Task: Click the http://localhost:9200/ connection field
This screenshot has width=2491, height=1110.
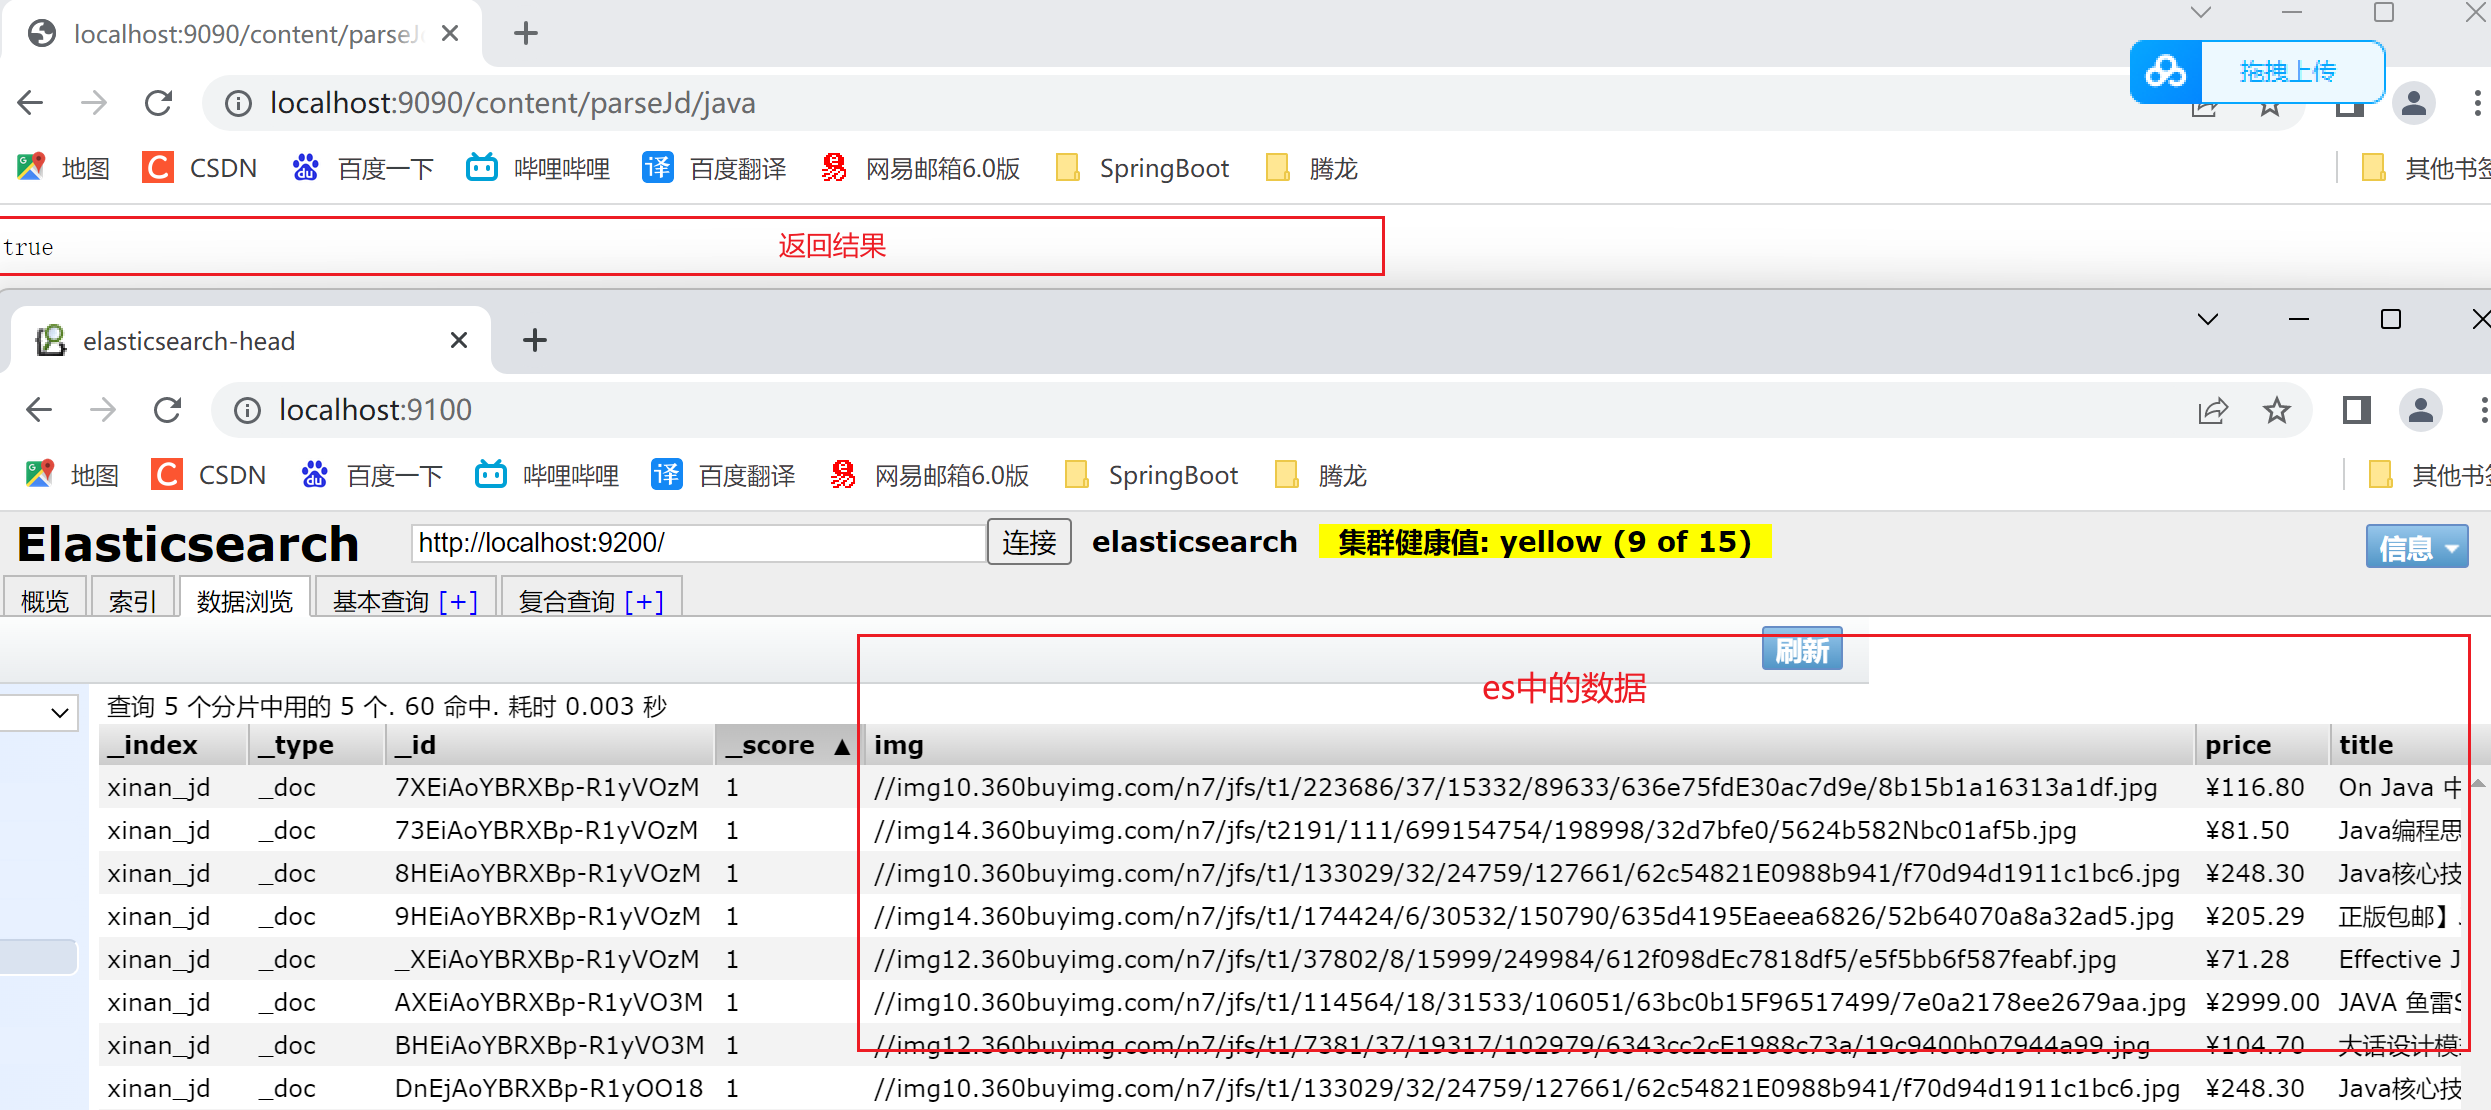Action: [x=698, y=543]
